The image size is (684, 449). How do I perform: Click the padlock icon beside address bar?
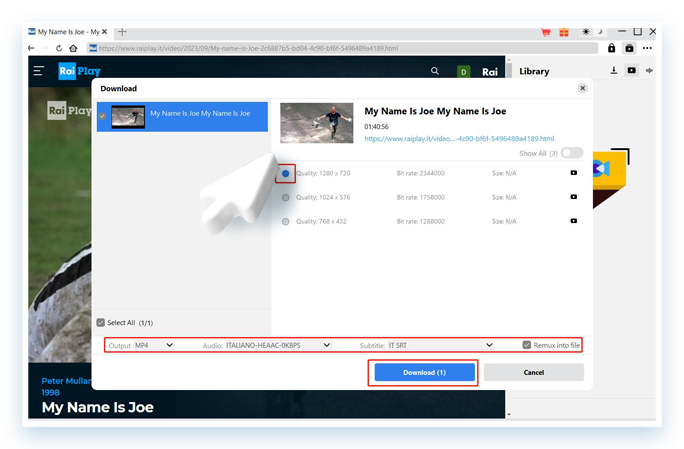pyautogui.click(x=612, y=48)
